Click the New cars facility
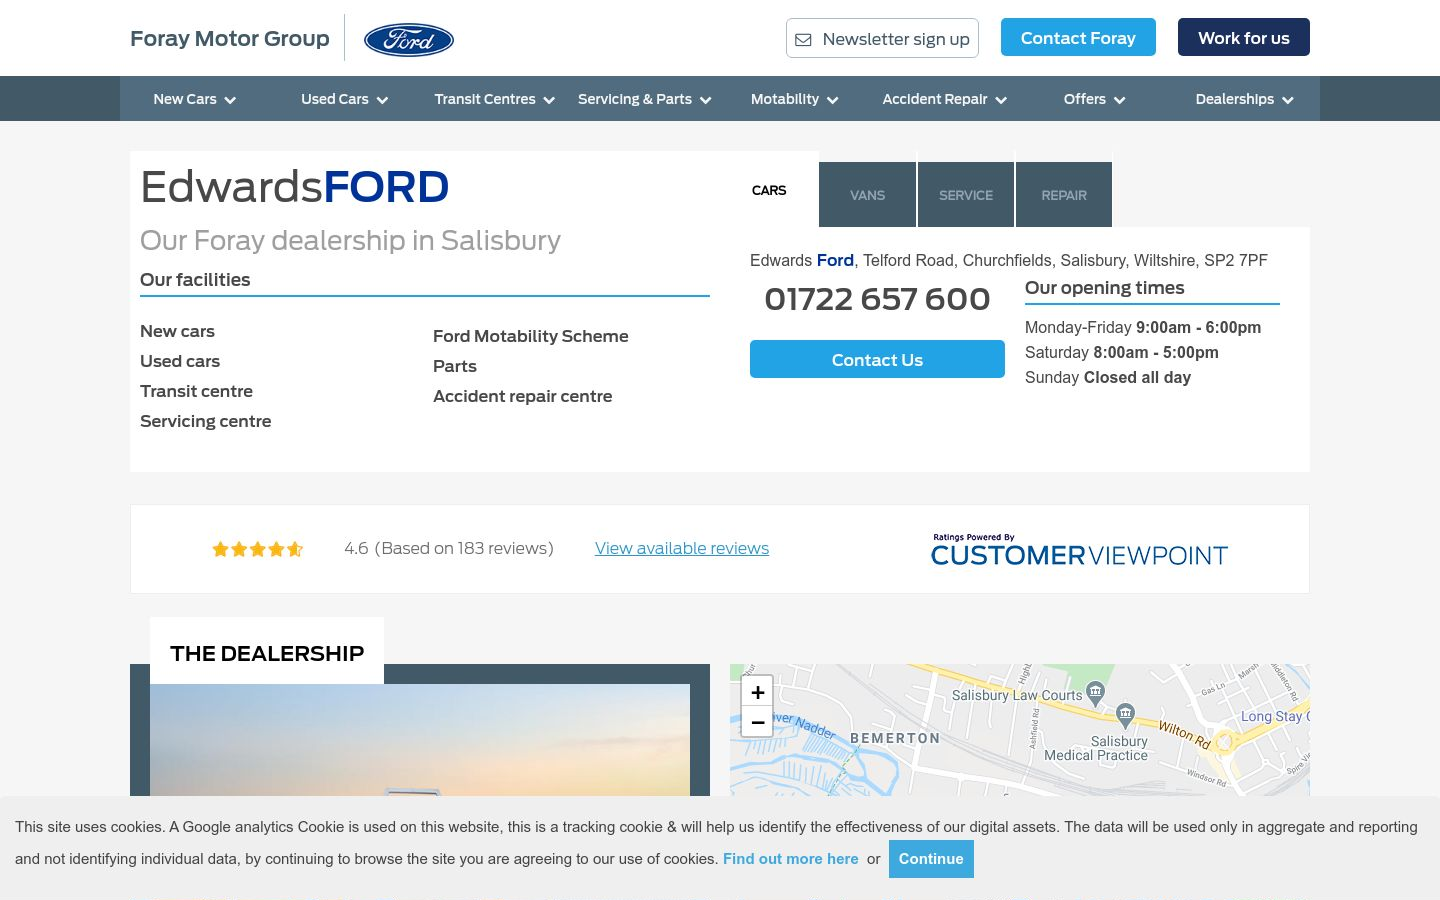Viewport: 1440px width, 900px height. click(177, 331)
